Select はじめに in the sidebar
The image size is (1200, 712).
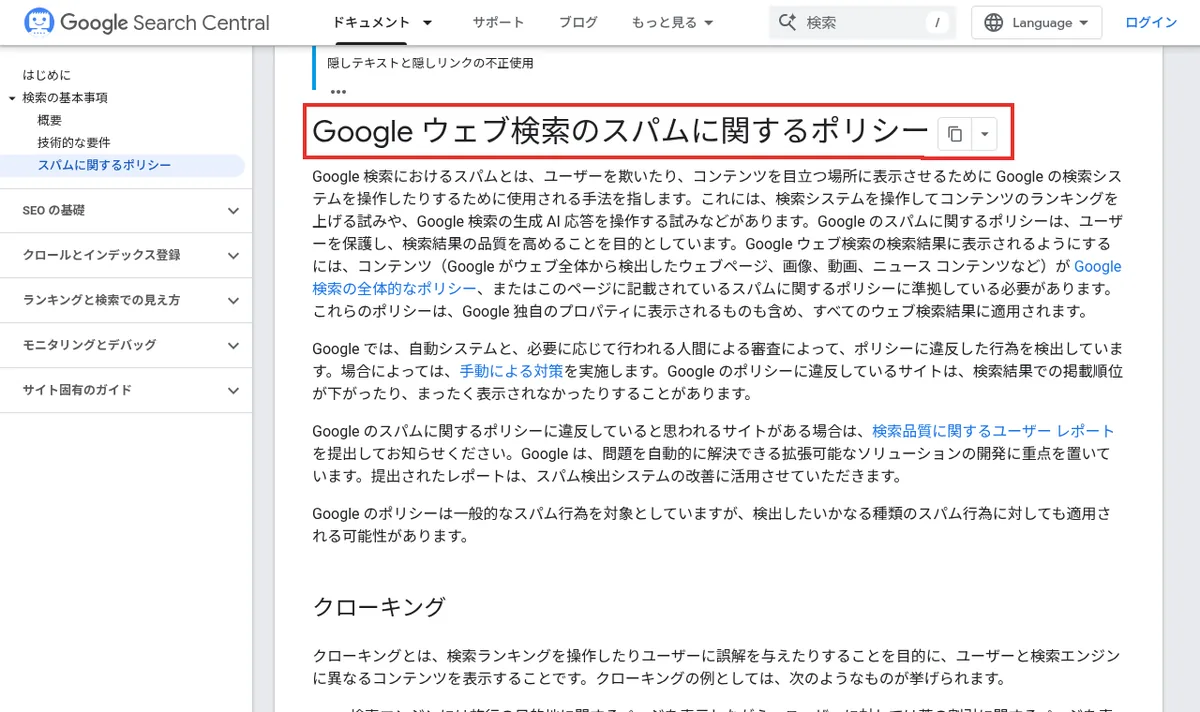coord(47,75)
